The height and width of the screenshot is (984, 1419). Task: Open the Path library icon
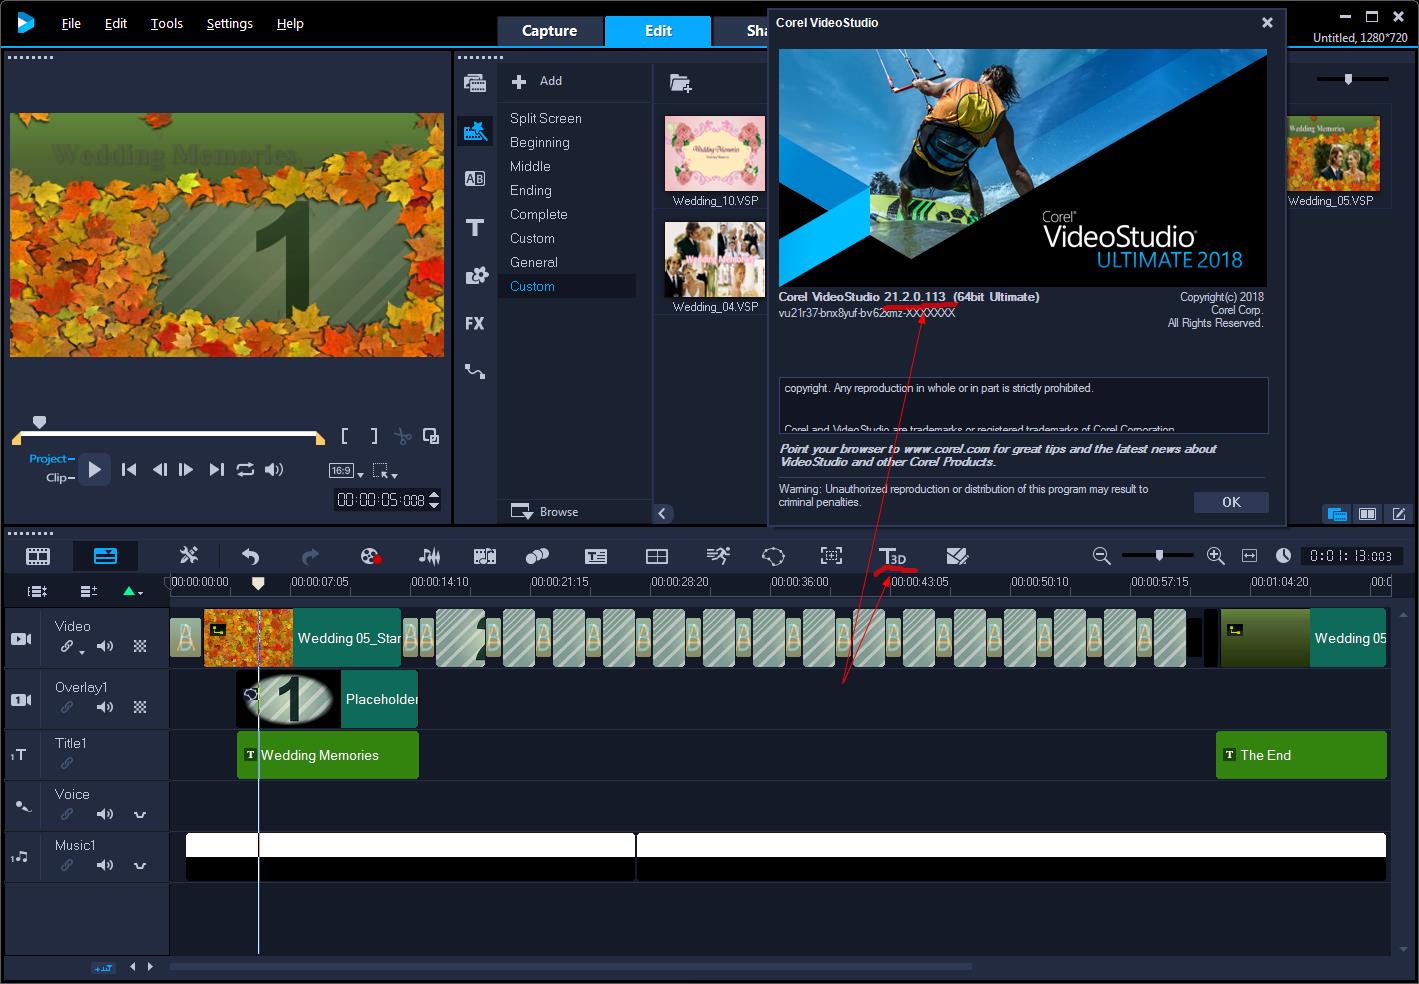coord(475,372)
